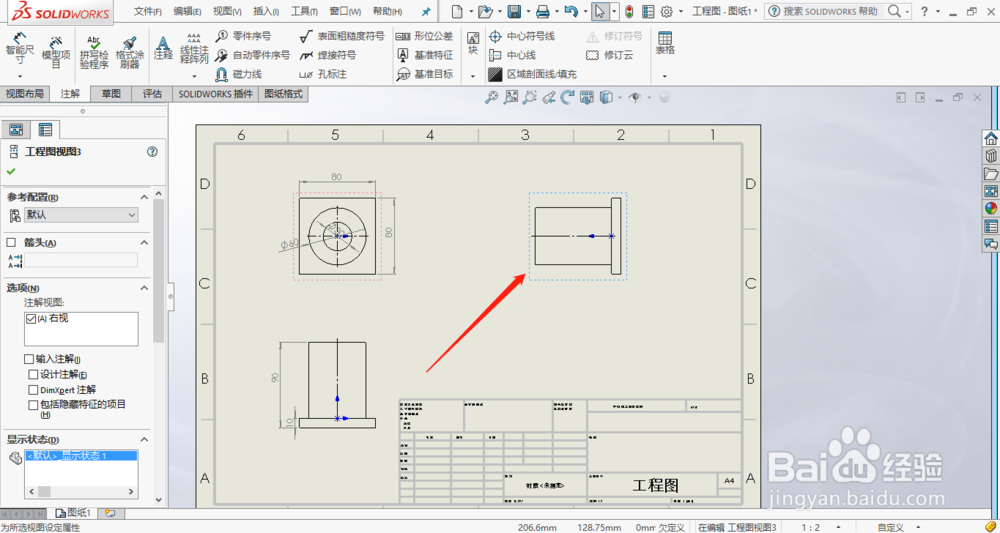Insert a Note annotation
This screenshot has width=1000, height=533.
coord(163,48)
